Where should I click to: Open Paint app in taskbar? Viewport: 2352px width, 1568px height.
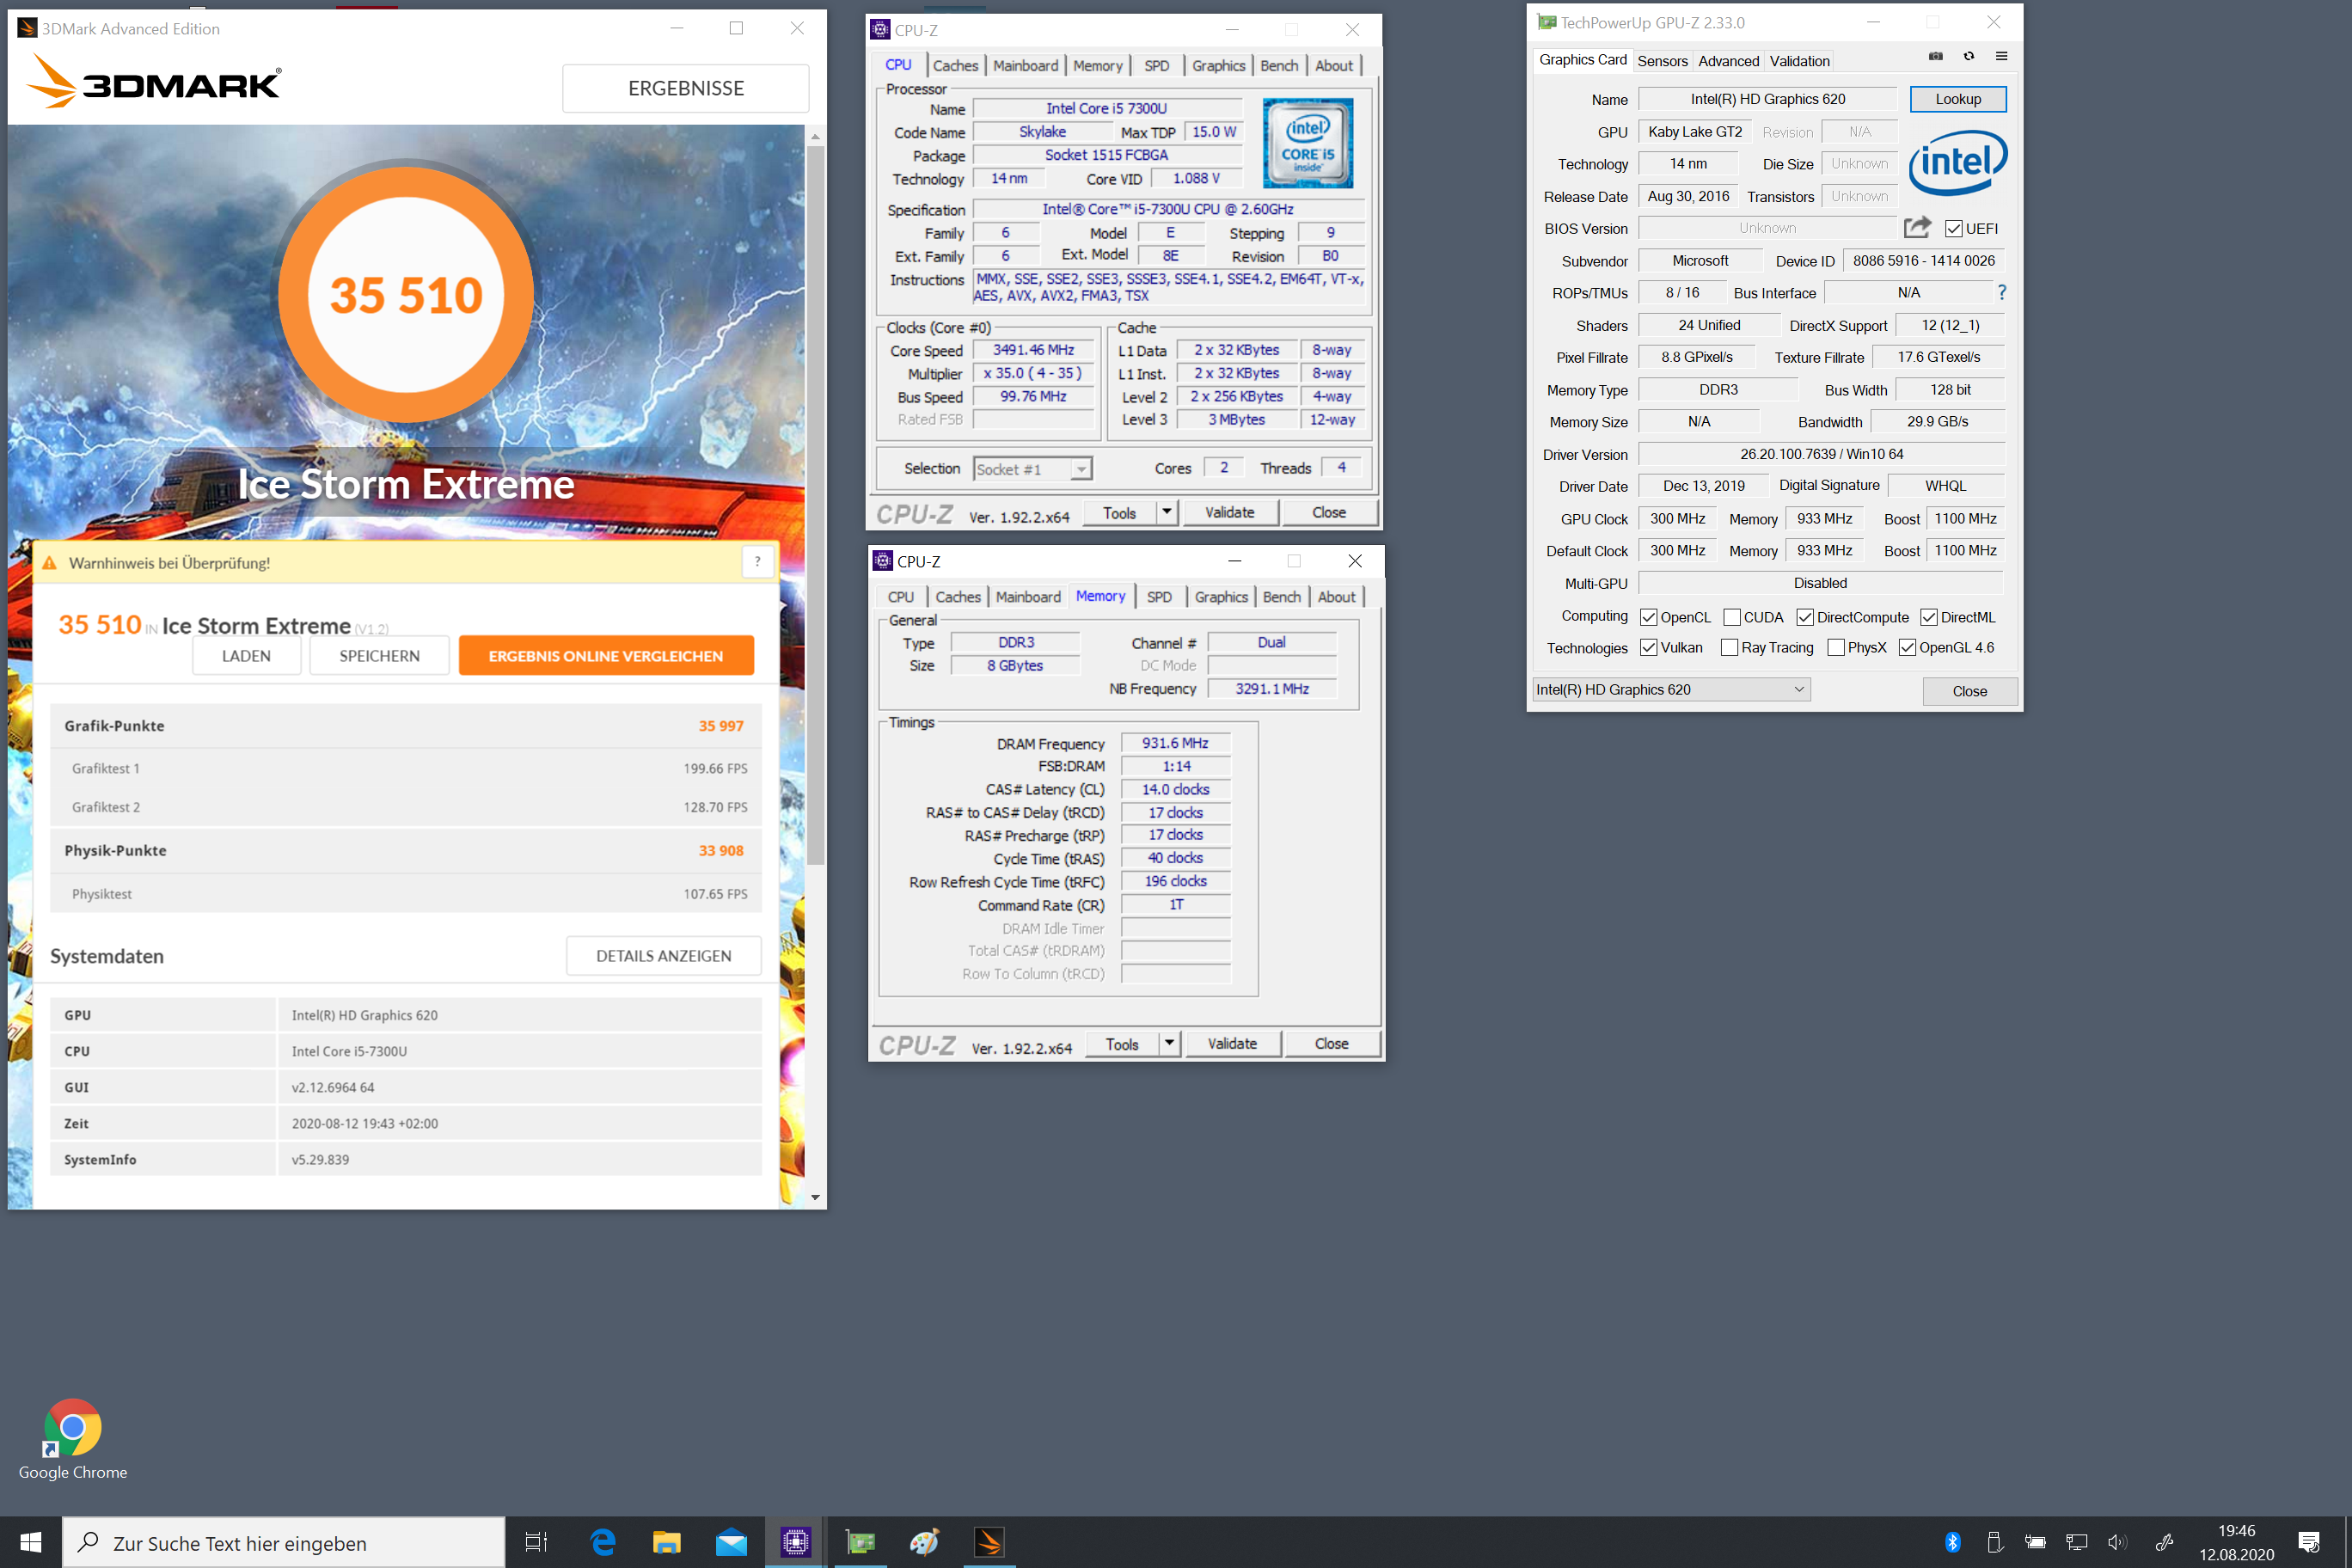[x=924, y=1542]
